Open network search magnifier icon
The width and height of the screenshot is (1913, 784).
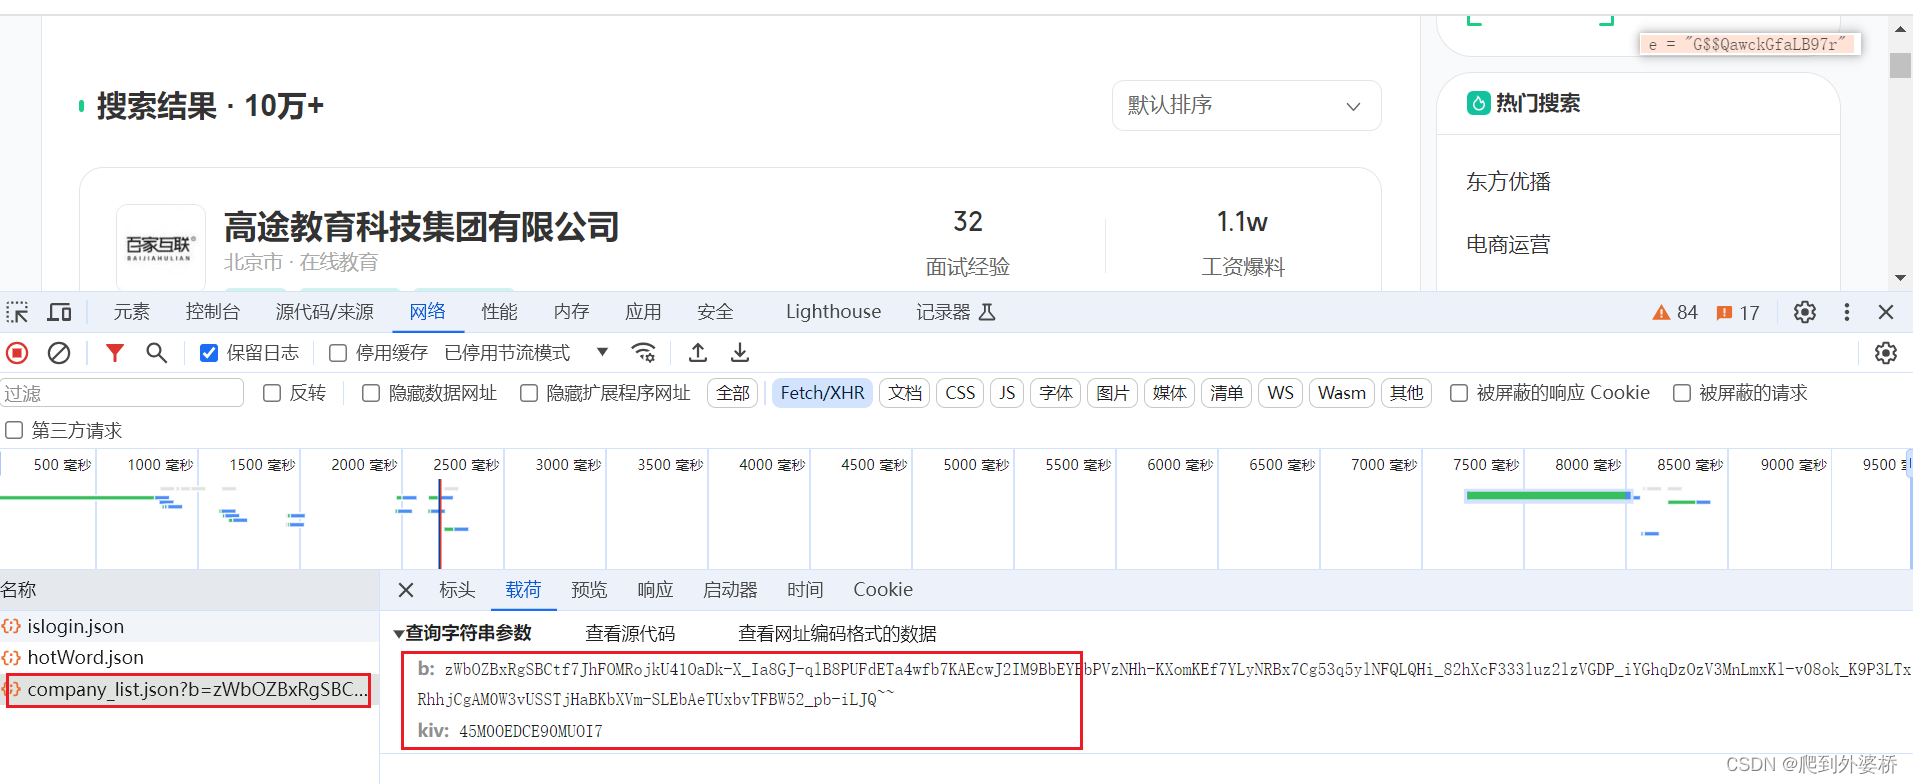click(x=156, y=353)
